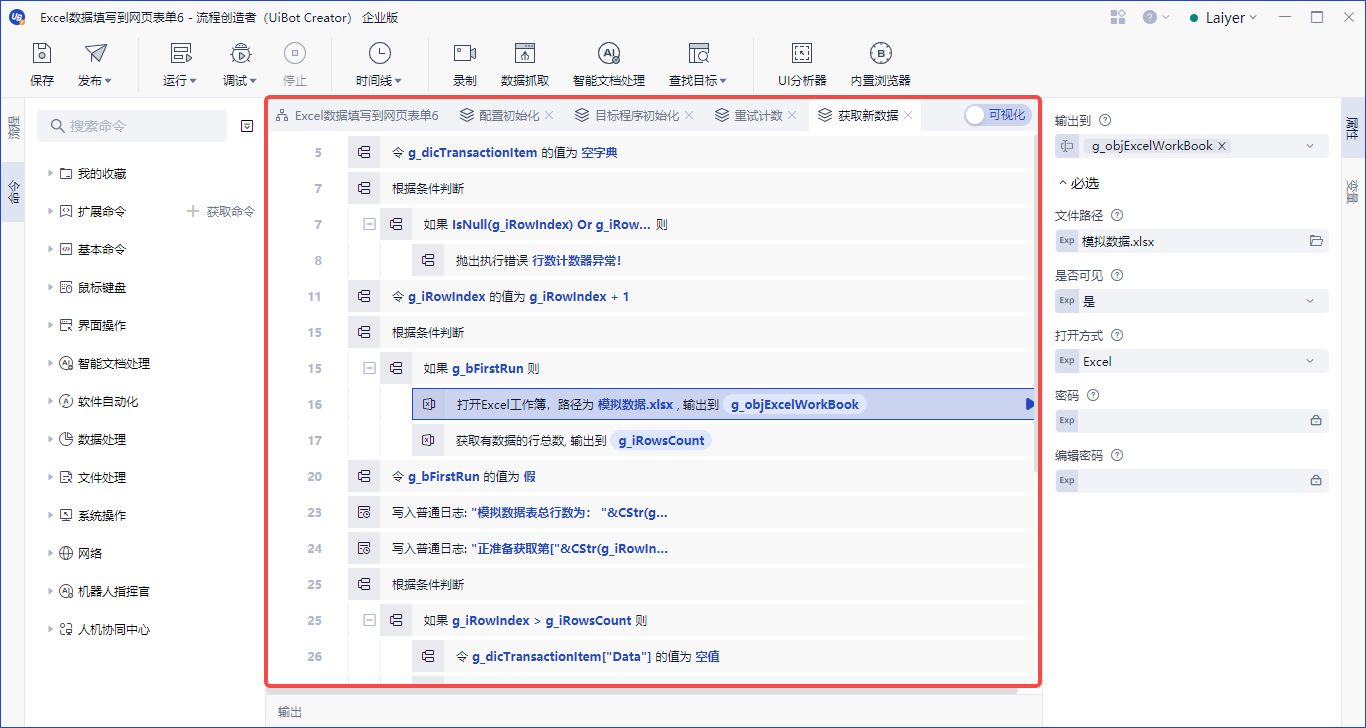Open the Find Target (查找目标) tool
The image size is (1366, 728).
(x=698, y=66)
